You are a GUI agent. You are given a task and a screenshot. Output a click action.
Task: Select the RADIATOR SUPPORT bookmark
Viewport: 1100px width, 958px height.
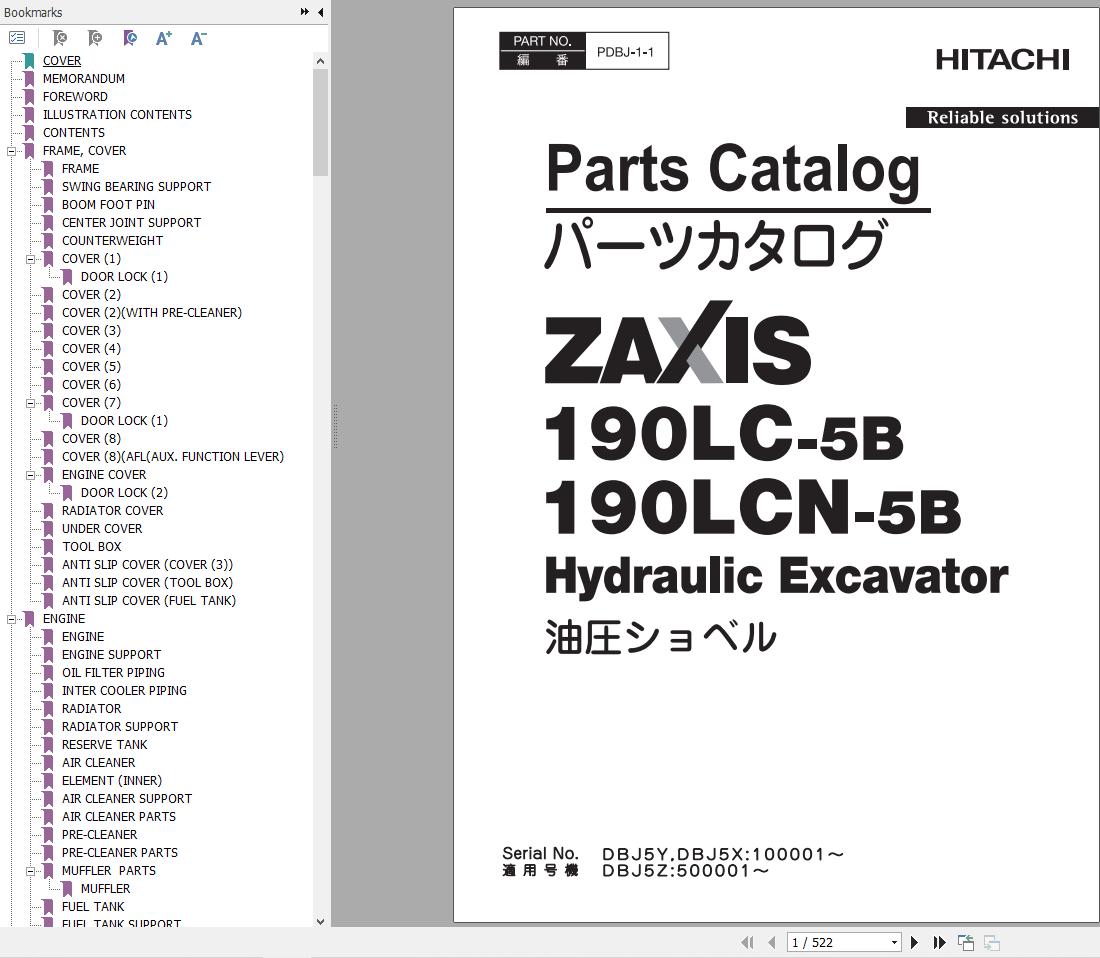[x=119, y=727]
